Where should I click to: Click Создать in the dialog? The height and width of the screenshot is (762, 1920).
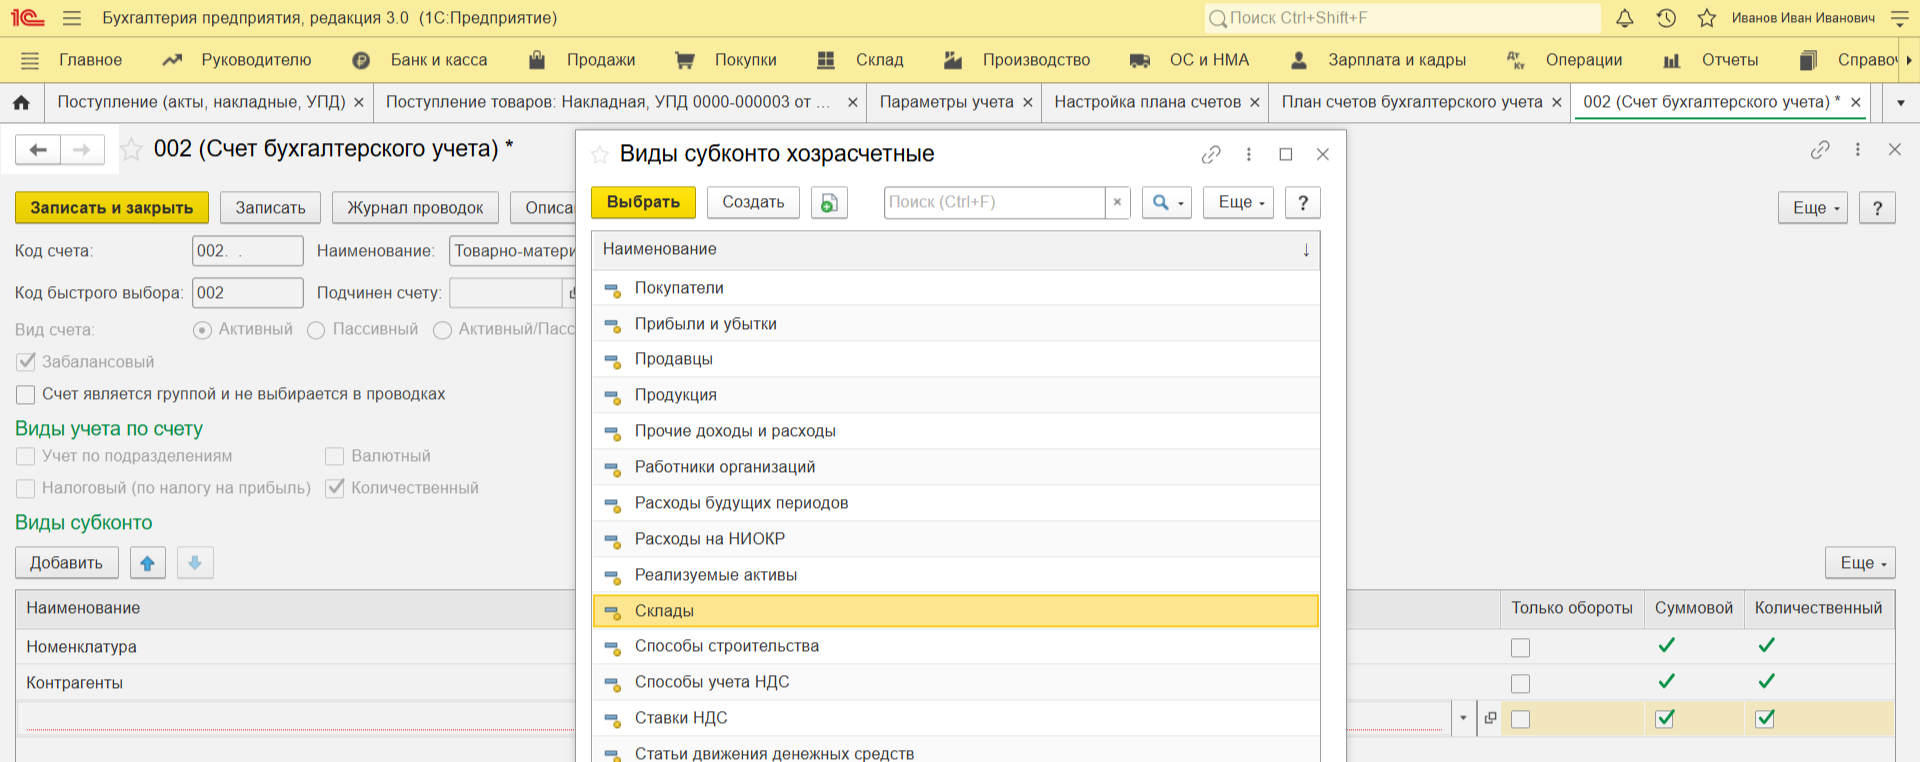point(753,202)
